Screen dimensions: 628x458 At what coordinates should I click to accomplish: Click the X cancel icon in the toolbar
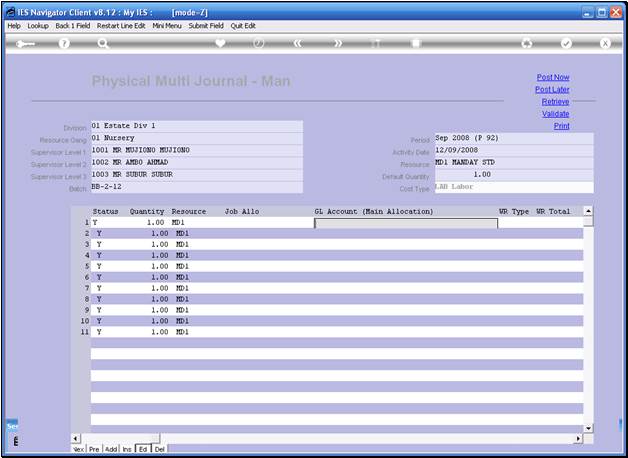(605, 43)
